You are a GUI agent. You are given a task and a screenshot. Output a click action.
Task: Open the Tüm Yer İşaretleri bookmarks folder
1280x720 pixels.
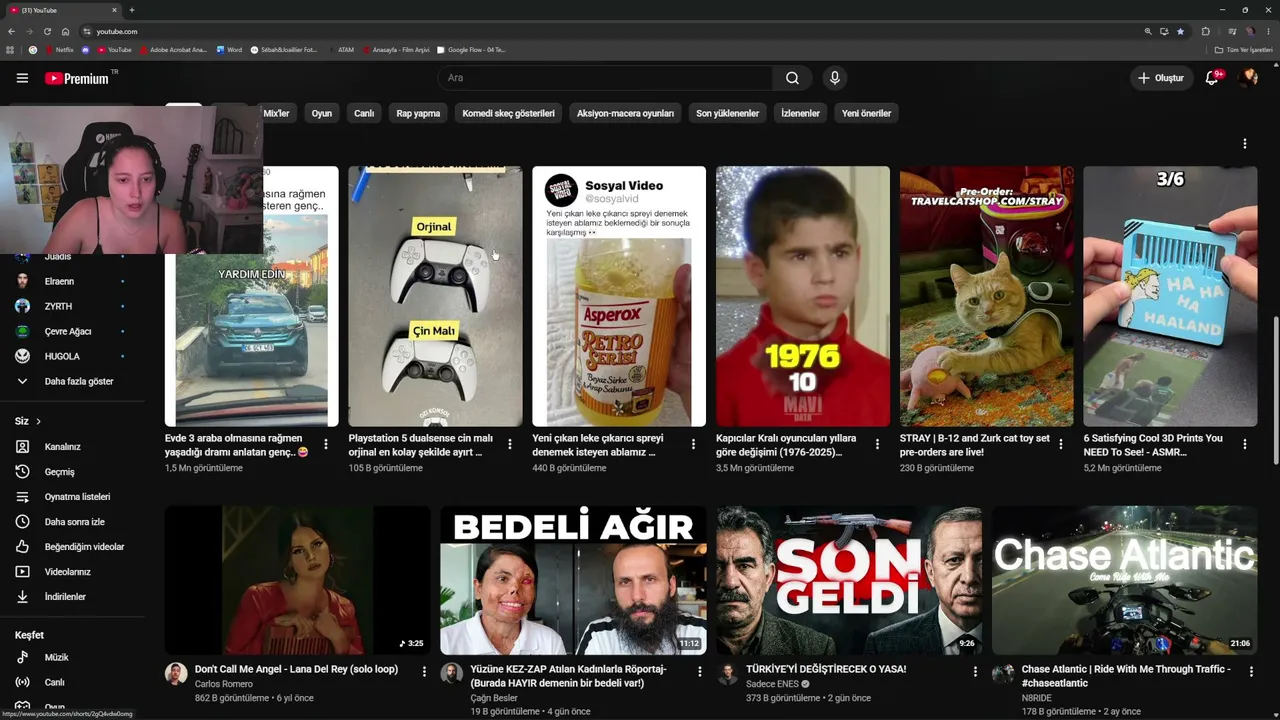[1244, 50]
